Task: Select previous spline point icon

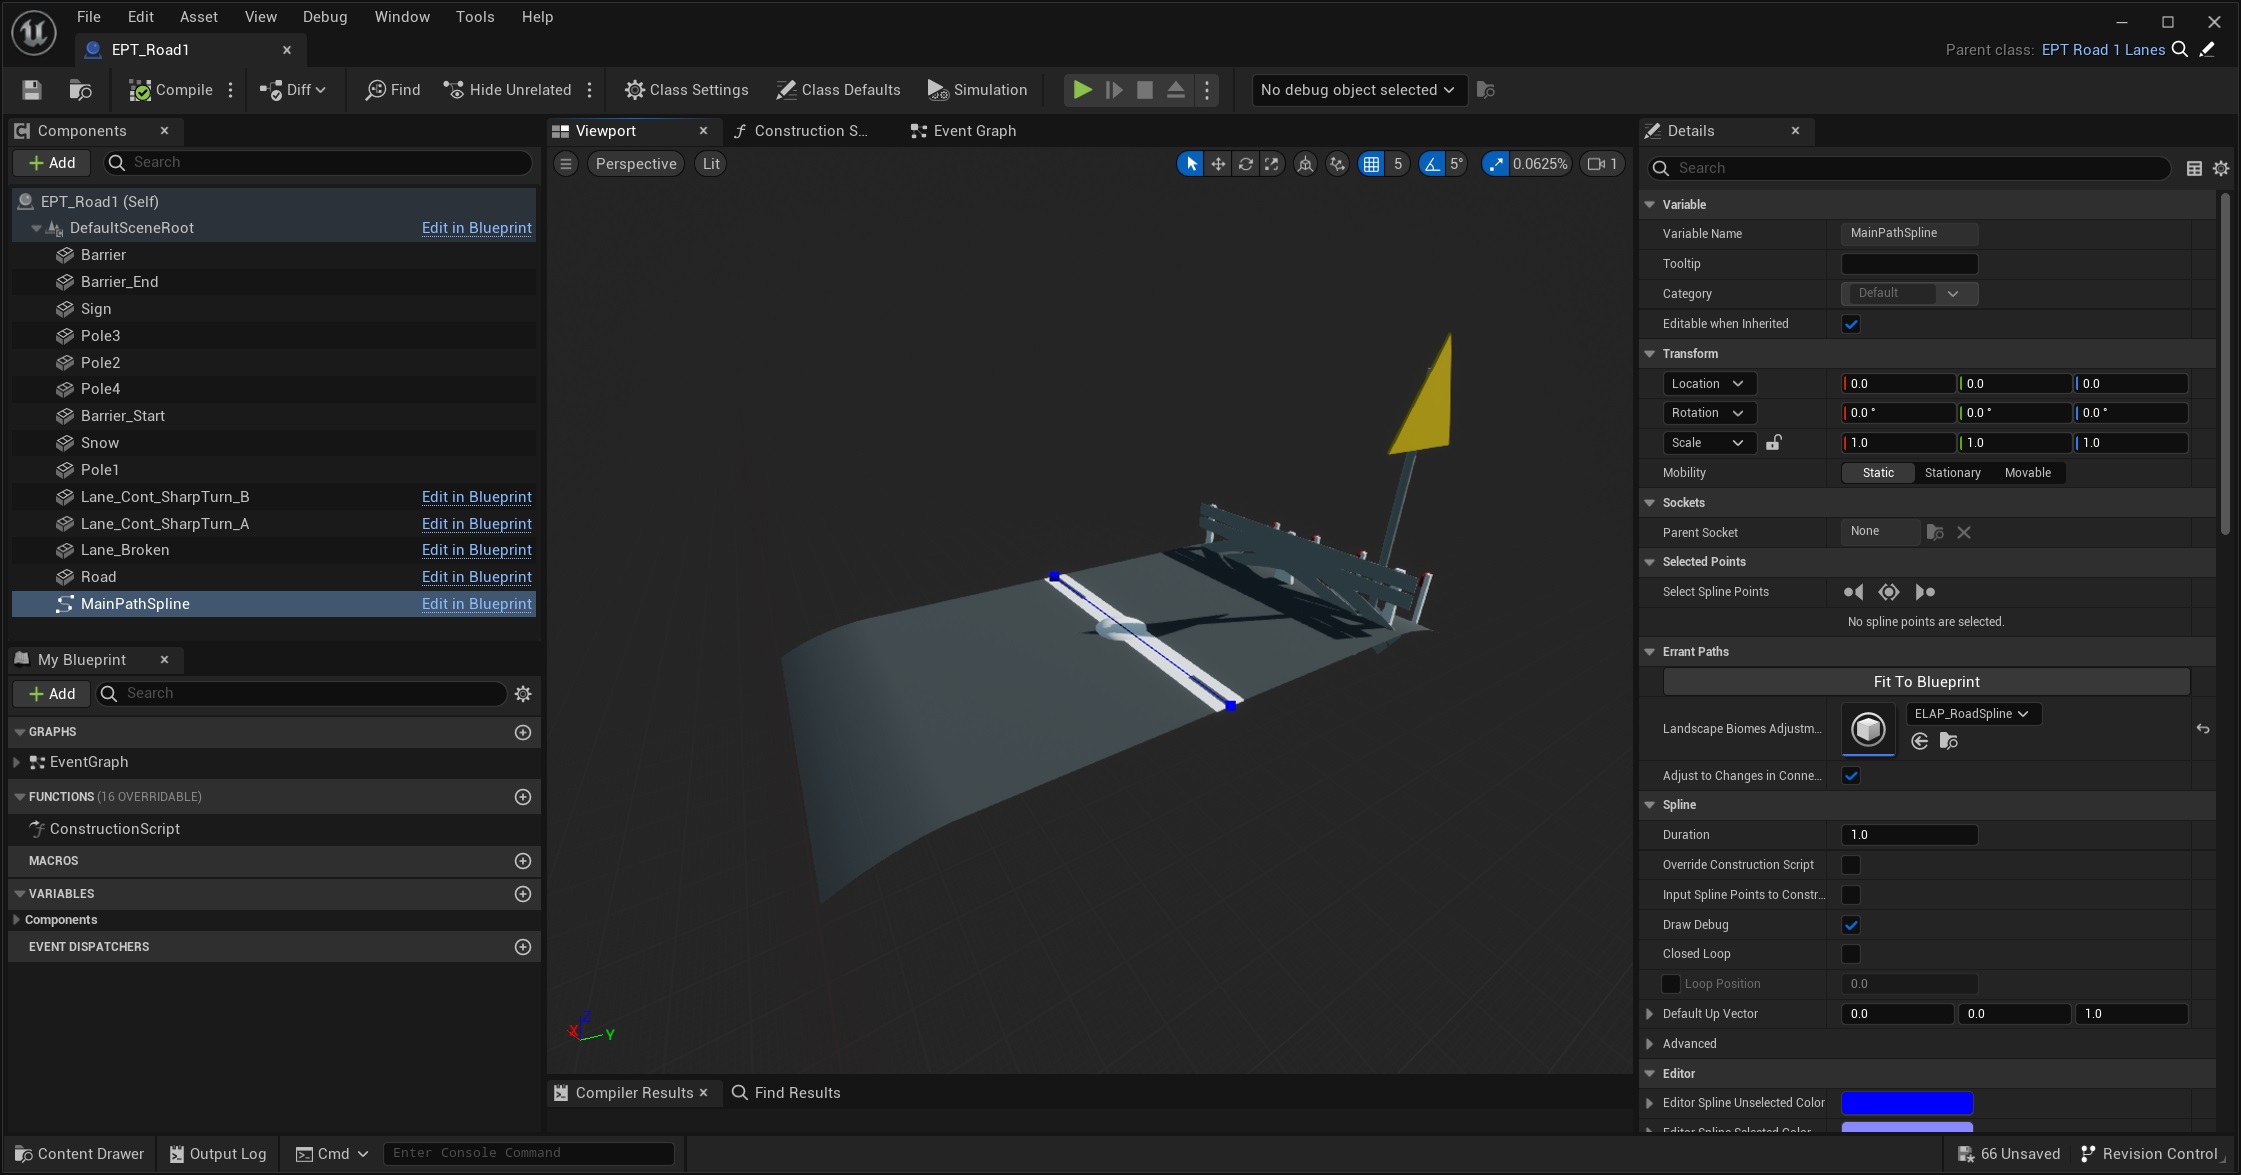Action: [x=1853, y=592]
